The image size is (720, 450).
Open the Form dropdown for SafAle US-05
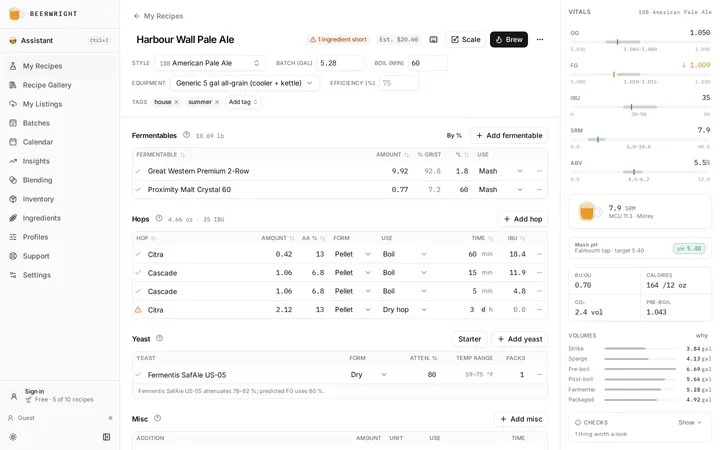click(x=369, y=375)
